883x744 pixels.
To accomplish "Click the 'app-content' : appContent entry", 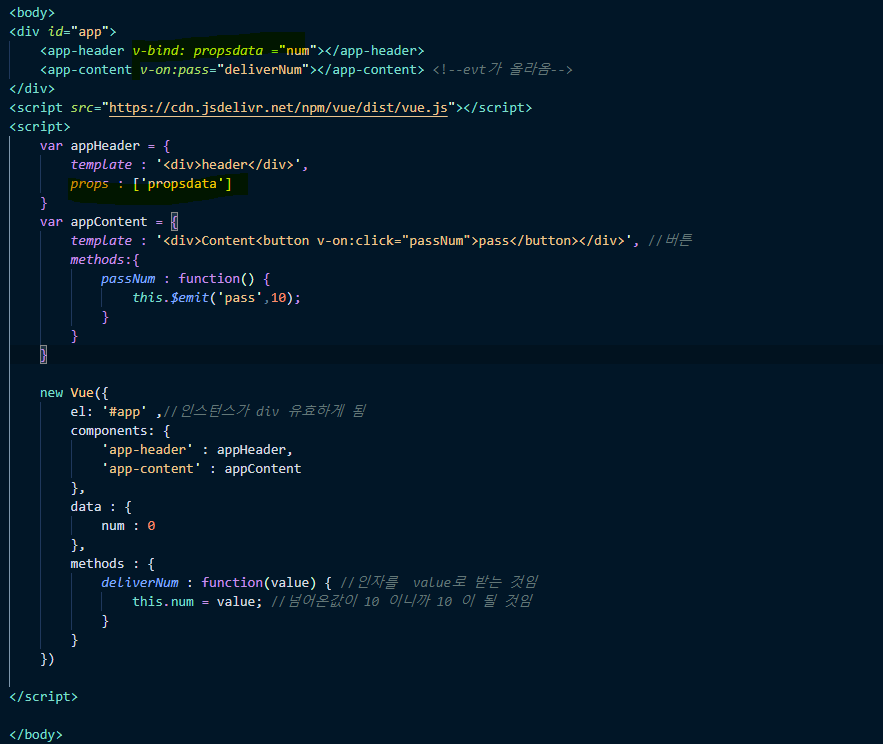I will (x=201, y=469).
